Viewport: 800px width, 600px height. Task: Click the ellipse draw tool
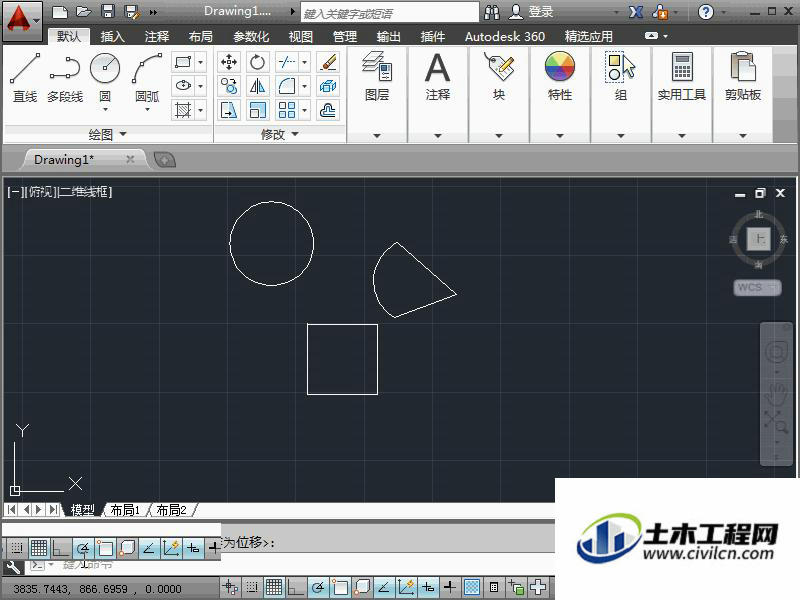point(183,86)
